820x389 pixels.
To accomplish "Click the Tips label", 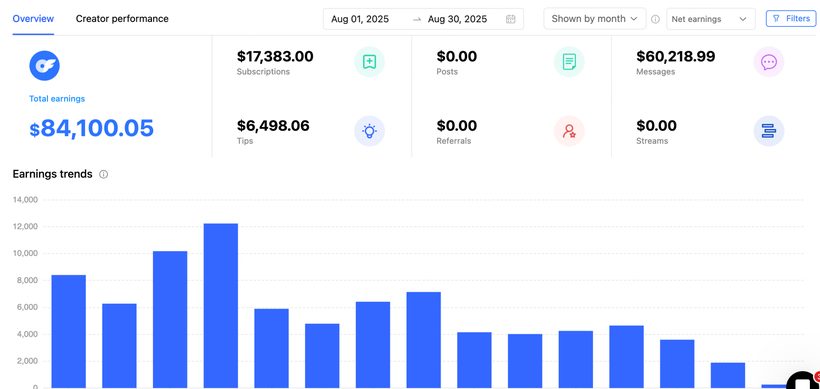I will [245, 141].
